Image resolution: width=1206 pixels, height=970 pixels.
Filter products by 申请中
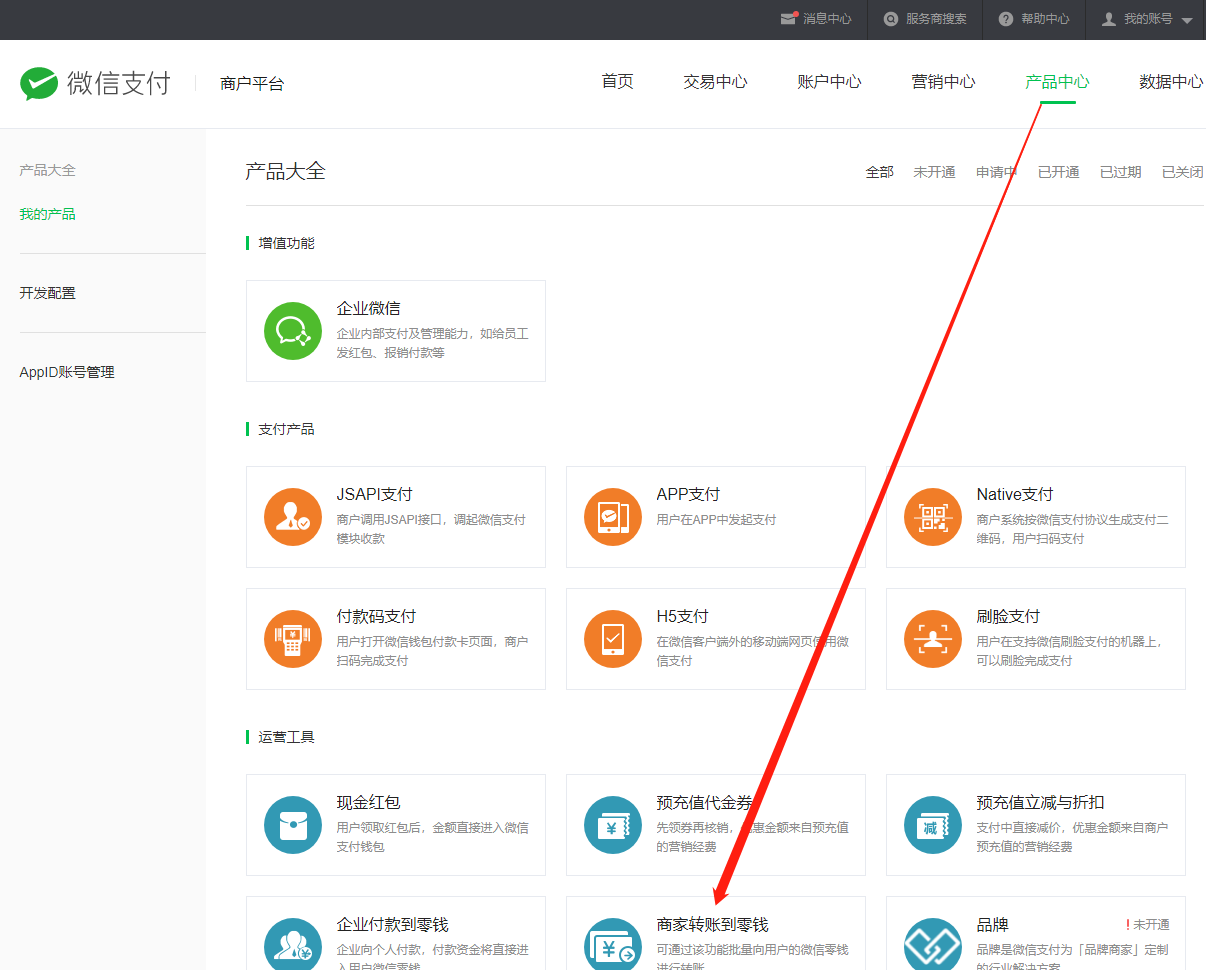[997, 172]
